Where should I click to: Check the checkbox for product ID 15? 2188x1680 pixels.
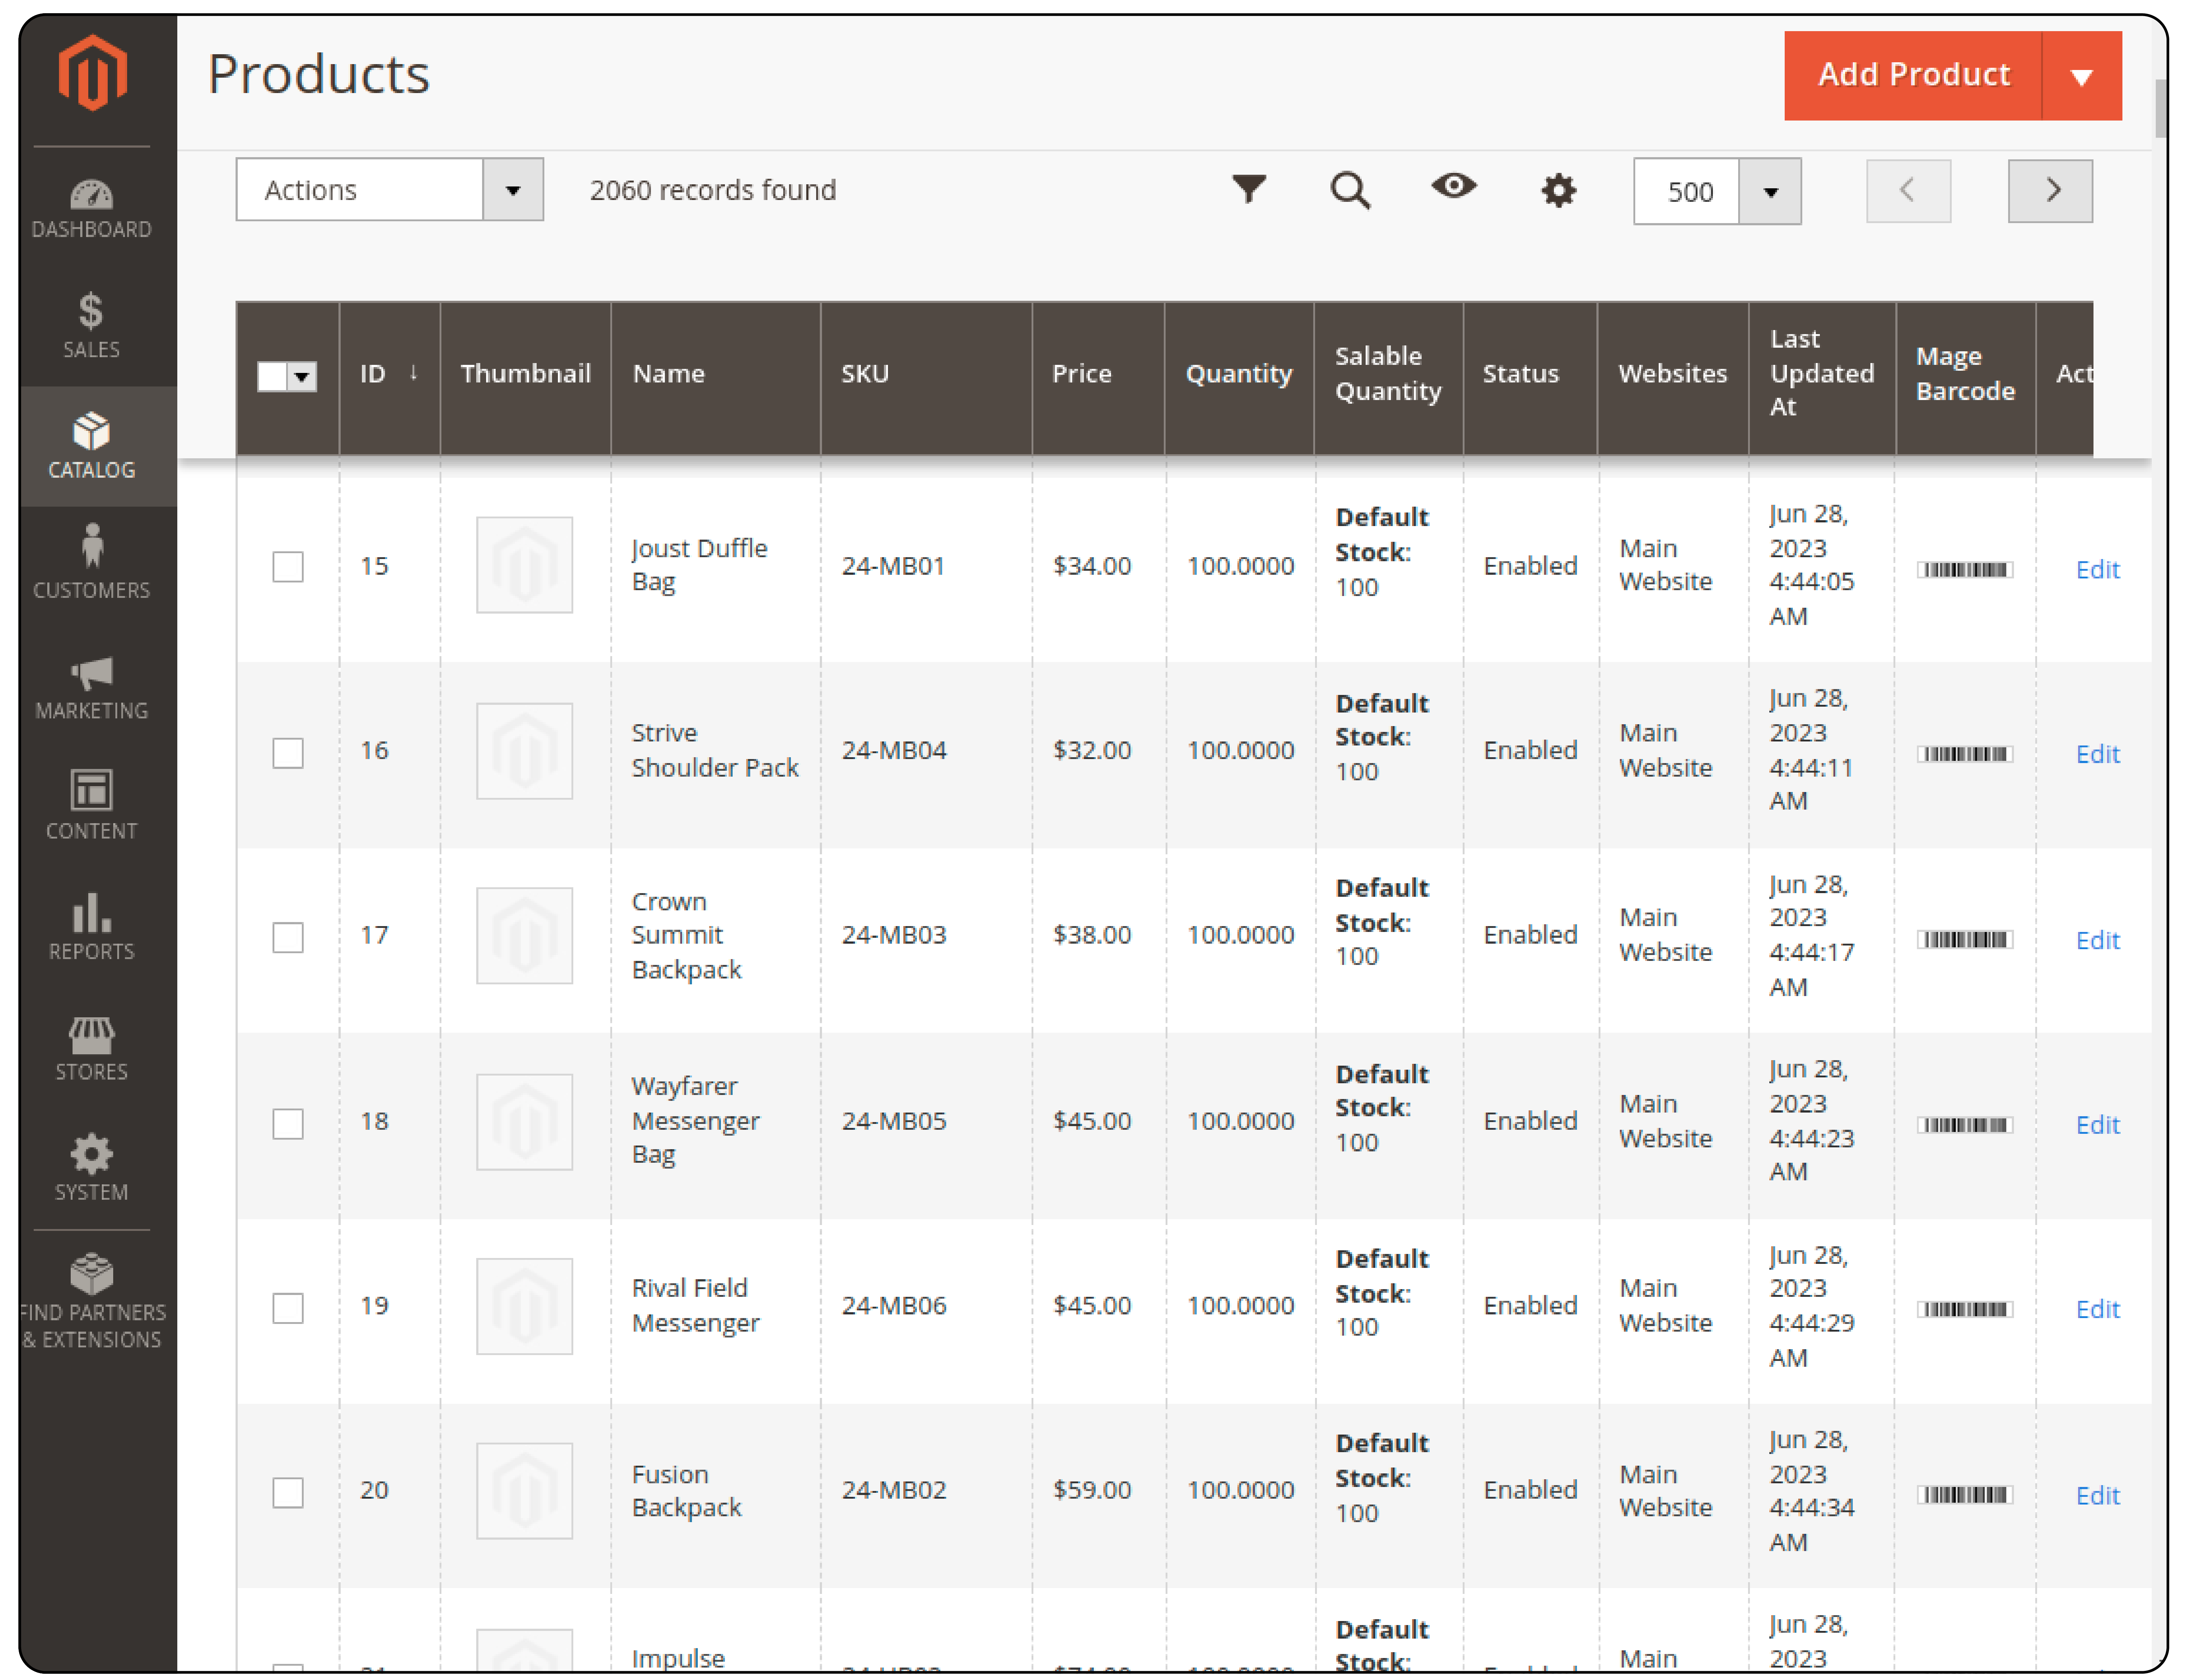[288, 566]
